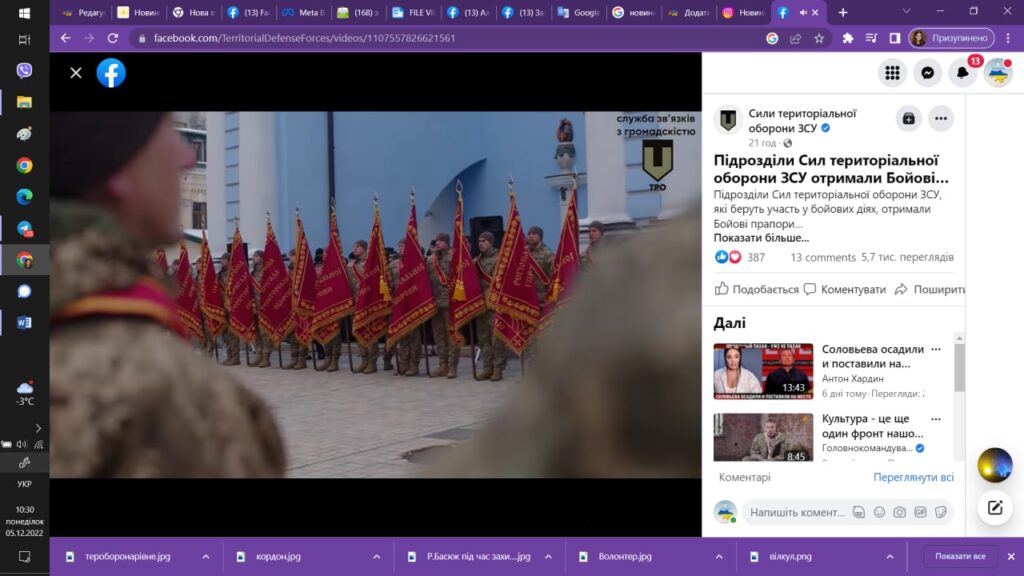Start a new message with compose icon
The width and height of the screenshot is (1024, 576).
pos(994,507)
